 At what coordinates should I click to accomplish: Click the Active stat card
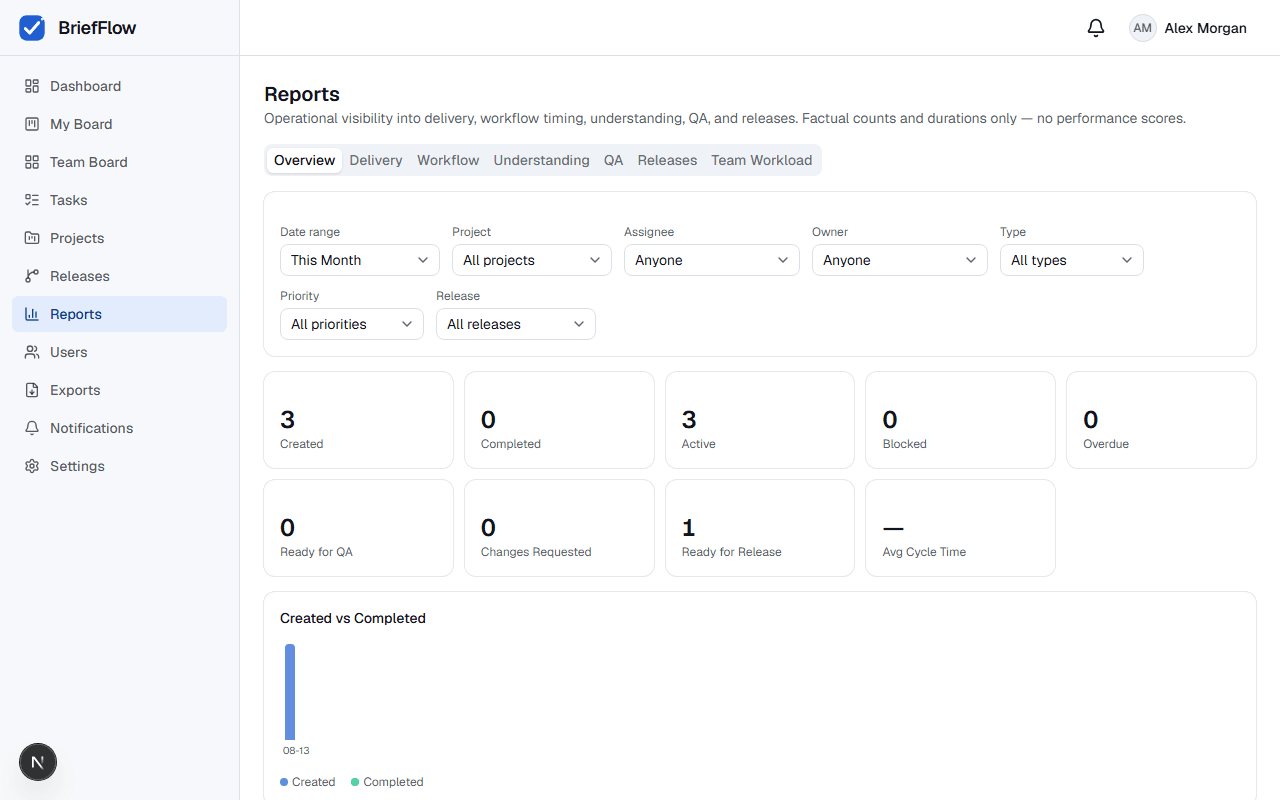point(760,420)
